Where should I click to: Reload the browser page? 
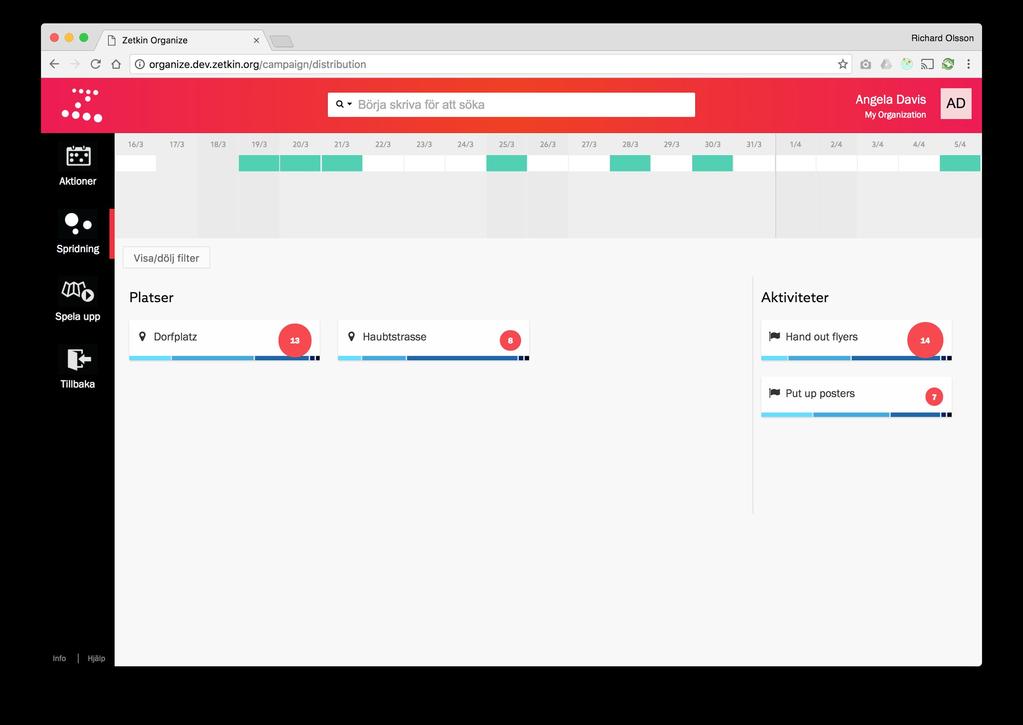(95, 64)
